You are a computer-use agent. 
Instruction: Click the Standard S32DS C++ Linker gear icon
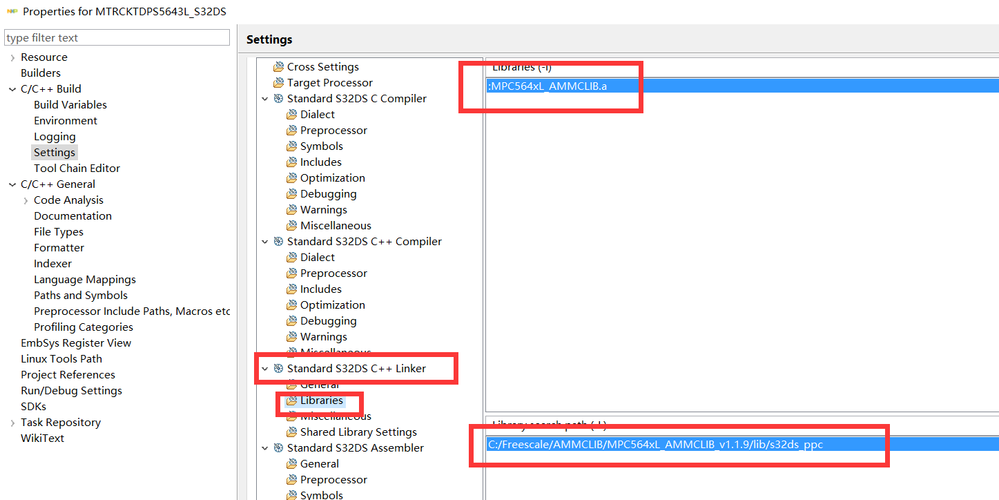tap(278, 368)
